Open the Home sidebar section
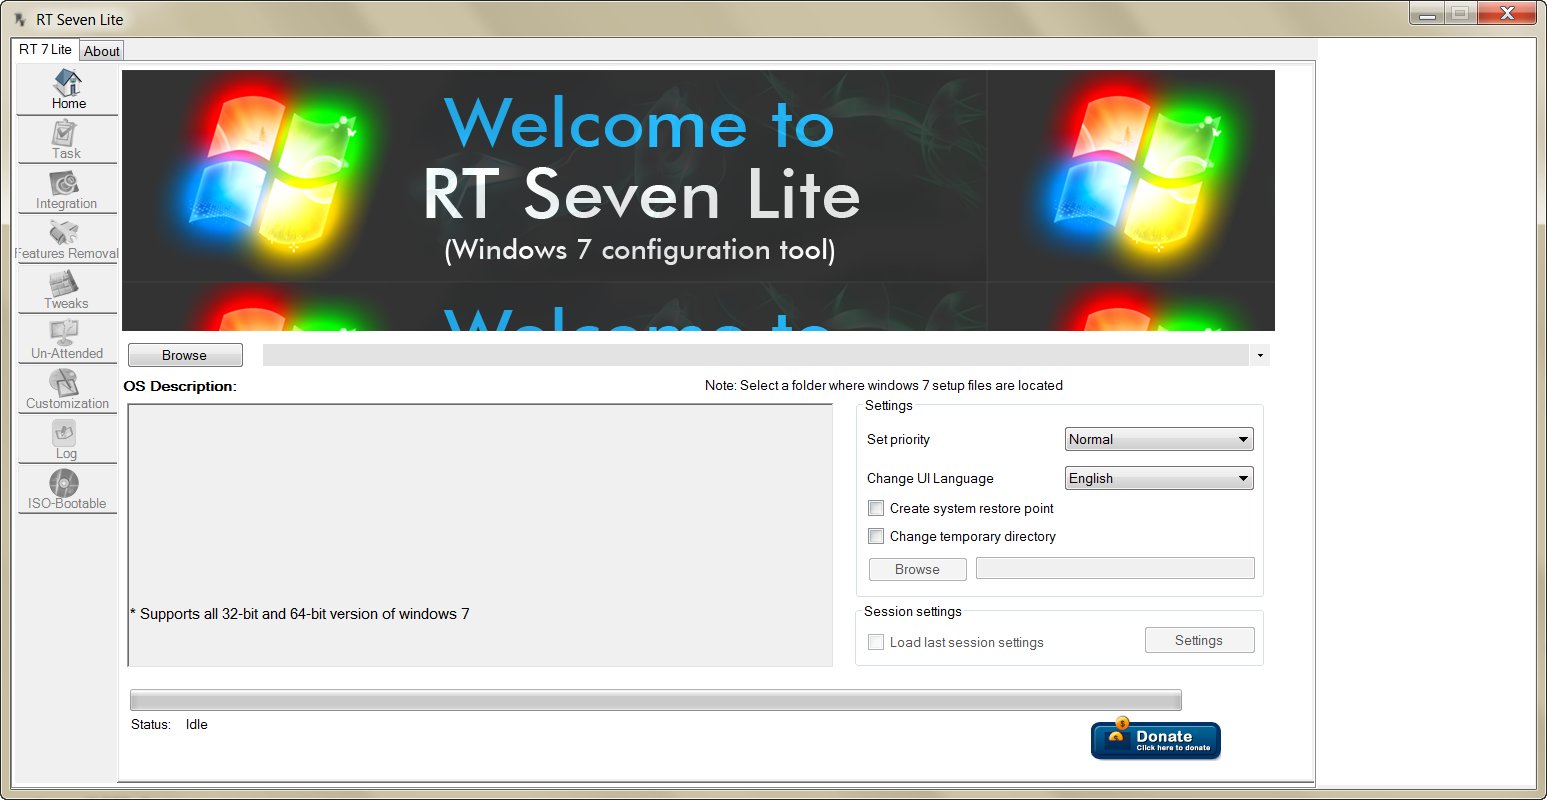The width and height of the screenshot is (1547, 800). pyautogui.click(x=67, y=90)
